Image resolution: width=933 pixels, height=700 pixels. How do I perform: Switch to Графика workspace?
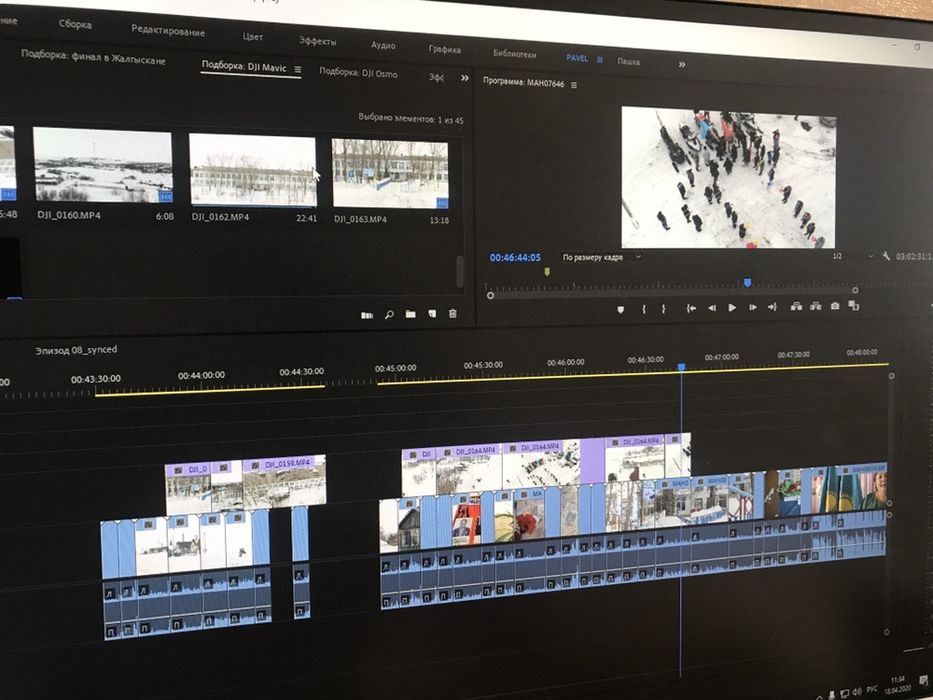pyautogui.click(x=444, y=49)
